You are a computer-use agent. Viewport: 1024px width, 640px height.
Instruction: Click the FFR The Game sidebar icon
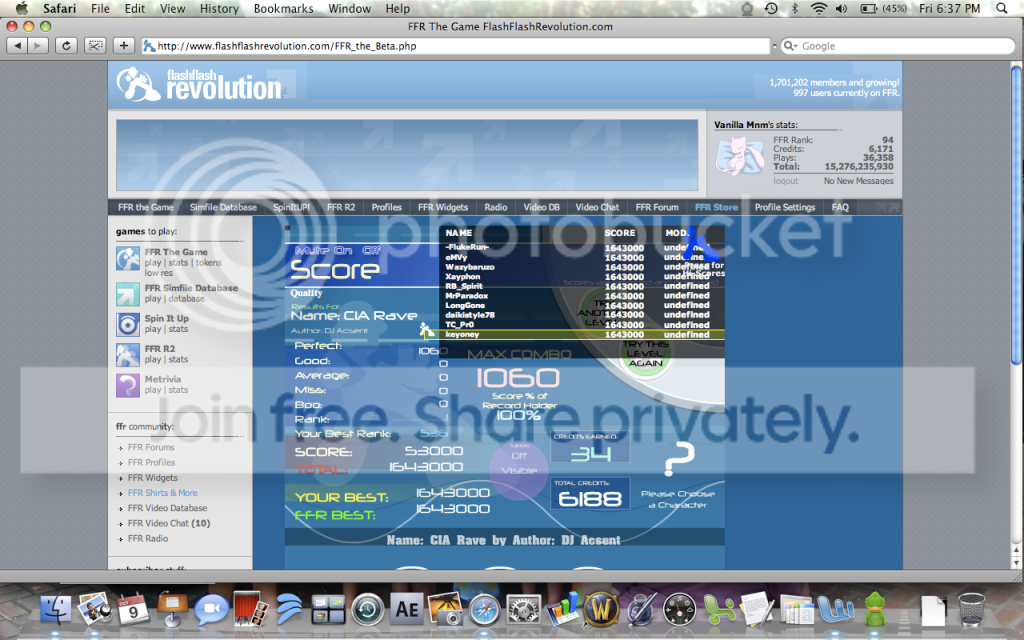pyautogui.click(x=127, y=259)
